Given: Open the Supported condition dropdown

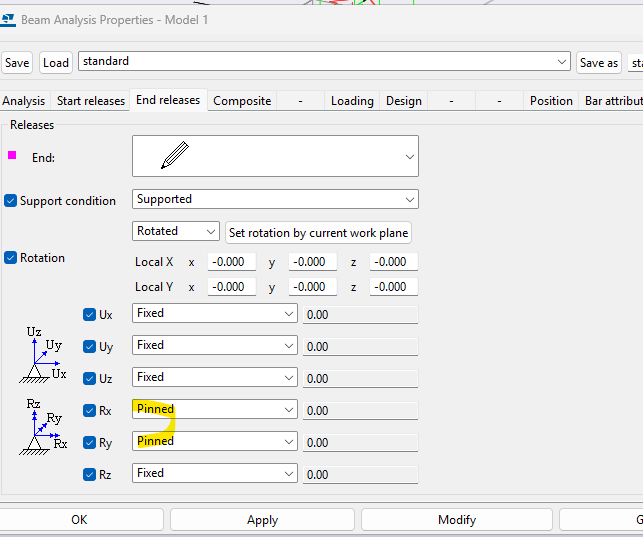Looking at the screenshot, I should (x=275, y=199).
